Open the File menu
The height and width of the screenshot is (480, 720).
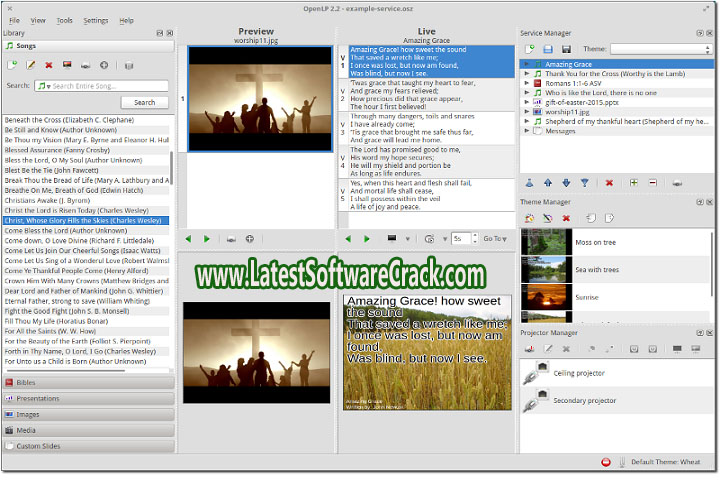[x=14, y=20]
